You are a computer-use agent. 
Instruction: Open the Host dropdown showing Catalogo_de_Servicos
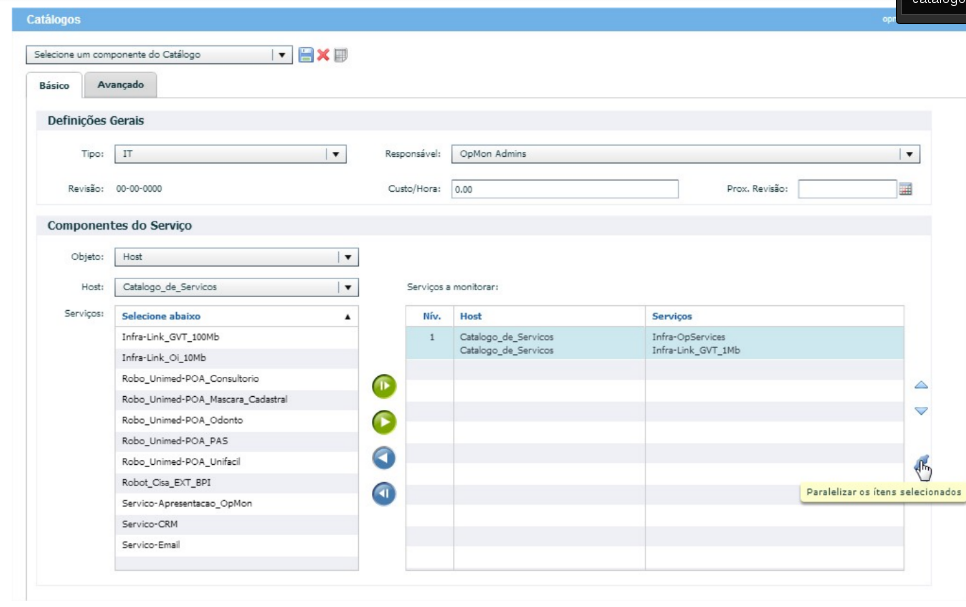point(347,287)
